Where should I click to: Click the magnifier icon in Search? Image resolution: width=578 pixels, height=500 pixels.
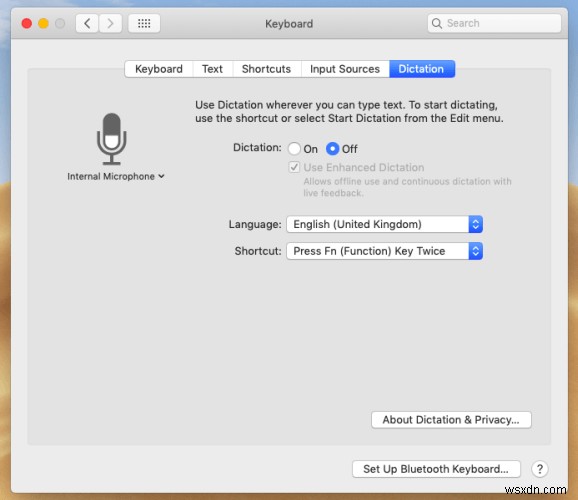437,23
